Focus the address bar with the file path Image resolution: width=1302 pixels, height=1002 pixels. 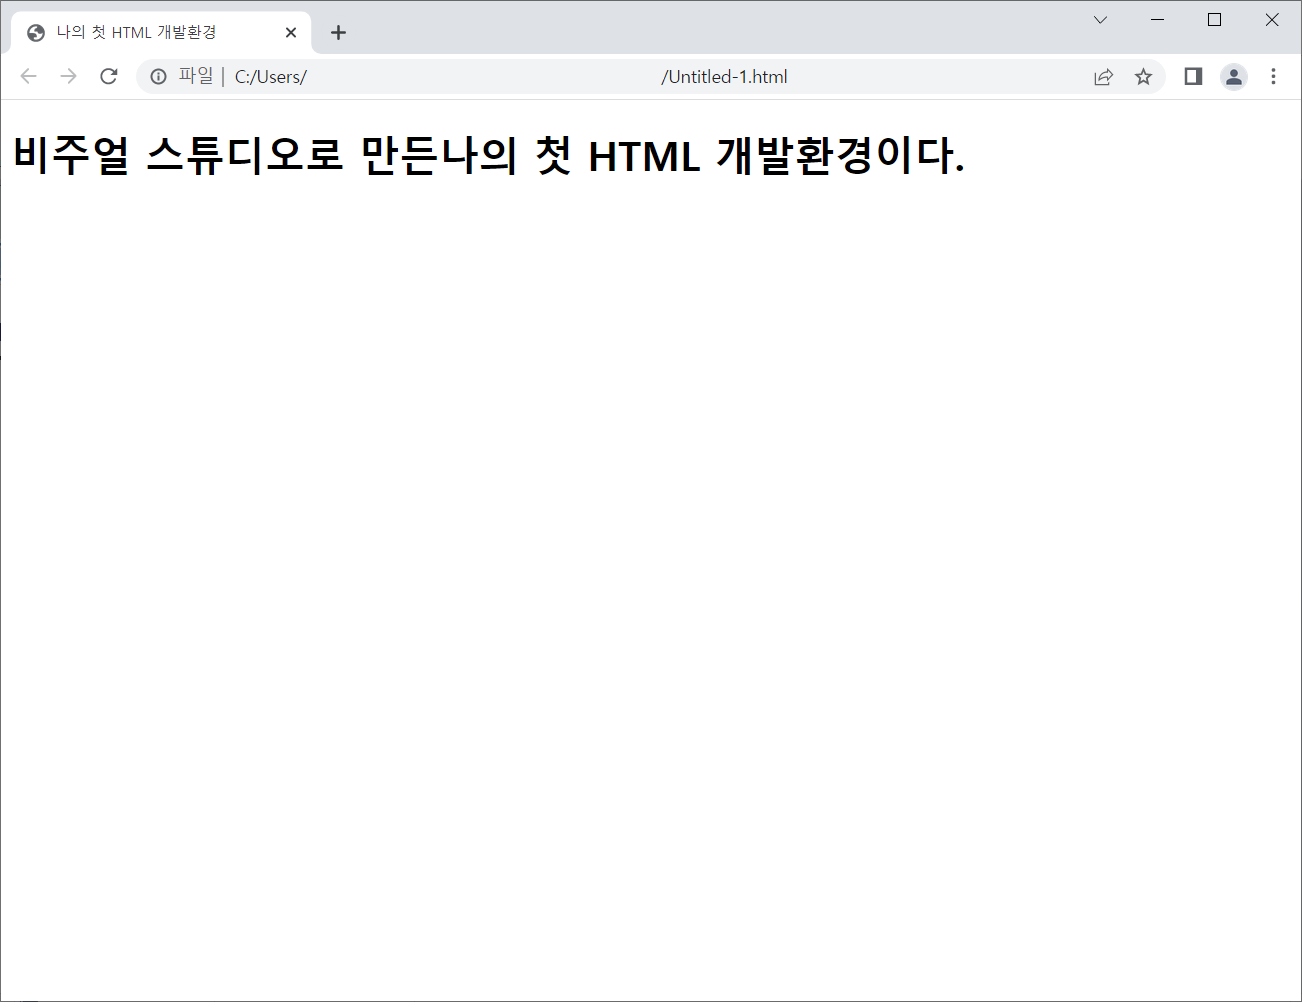(x=650, y=77)
